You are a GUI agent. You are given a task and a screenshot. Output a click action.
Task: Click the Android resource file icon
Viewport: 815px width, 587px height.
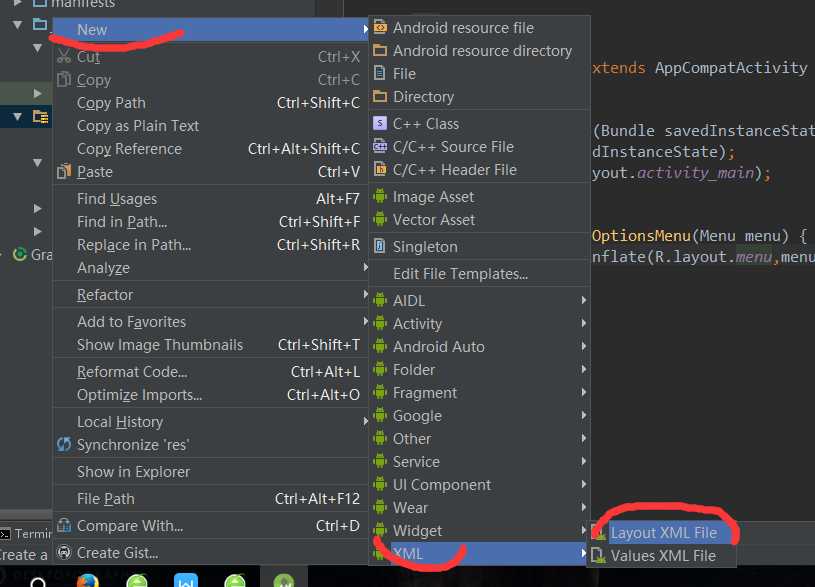click(x=380, y=27)
